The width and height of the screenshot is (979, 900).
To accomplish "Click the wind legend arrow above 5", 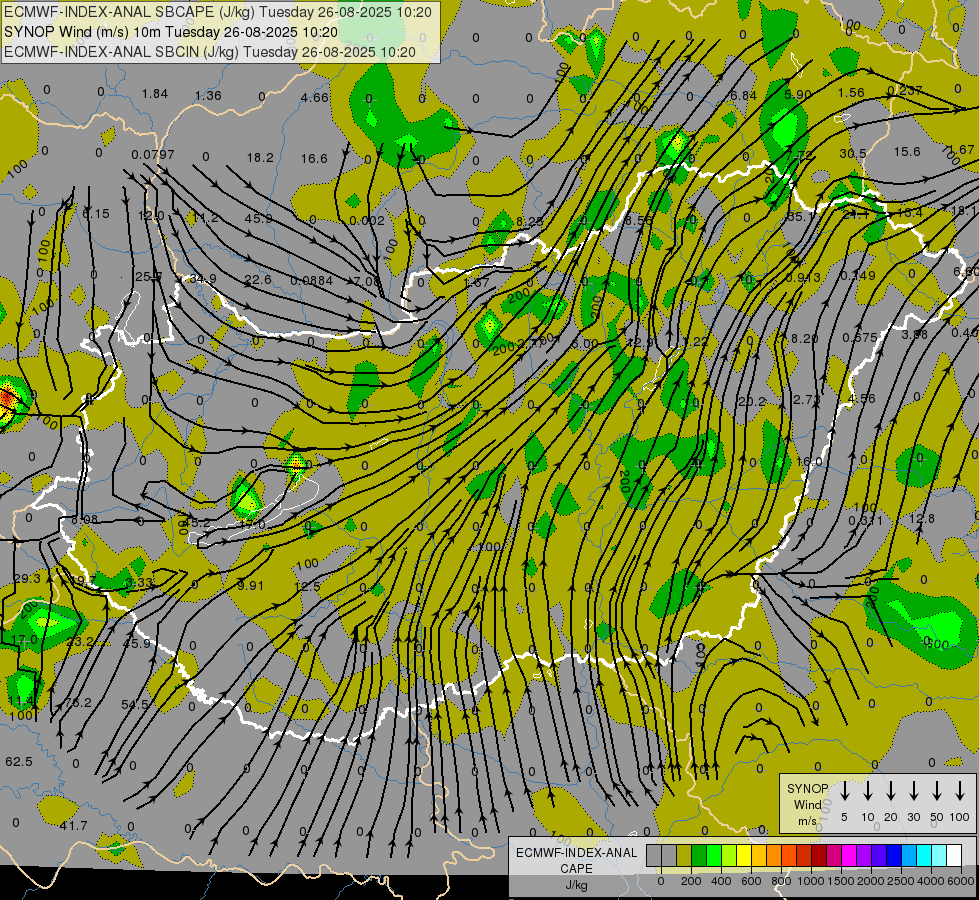I will (x=845, y=790).
